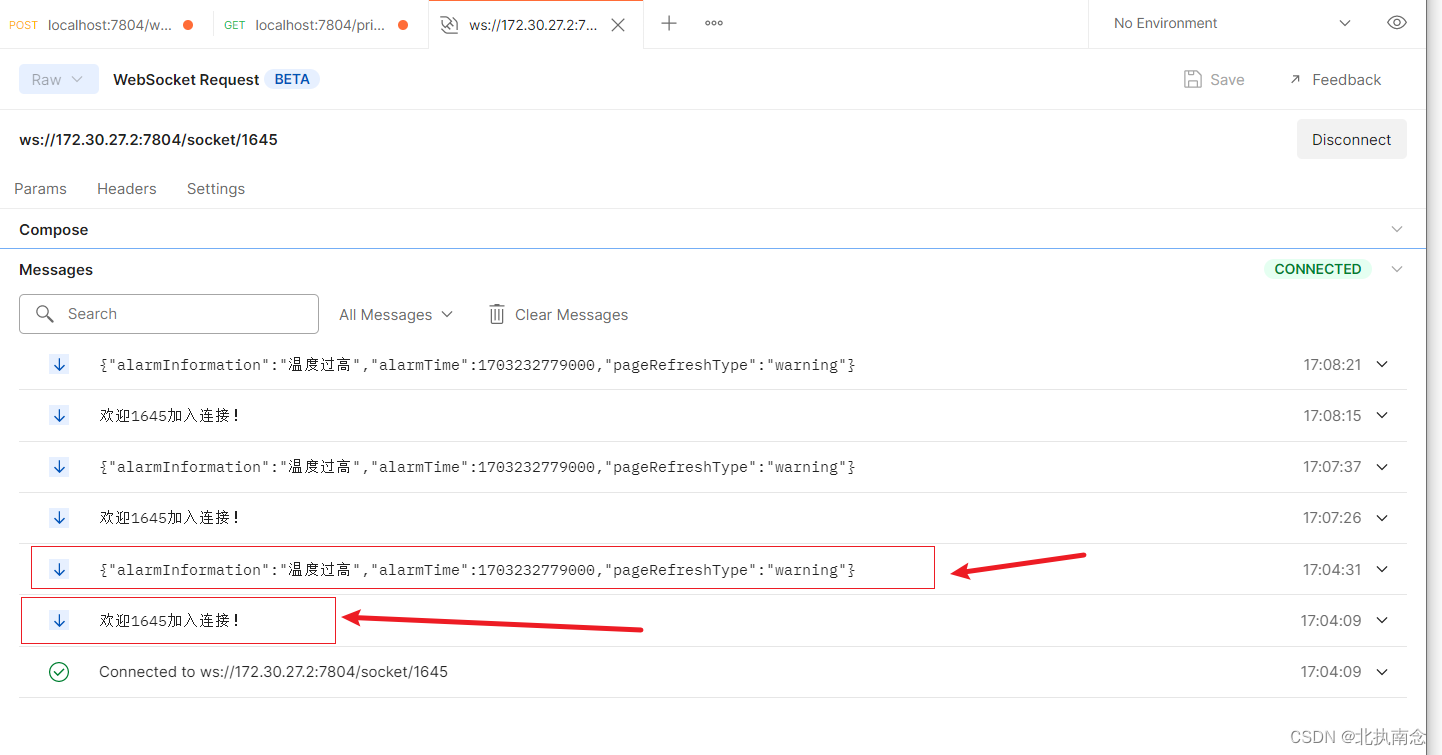Expand the 17:08:15 message chevron
Screen dimensions: 1442x755
click(1383, 415)
